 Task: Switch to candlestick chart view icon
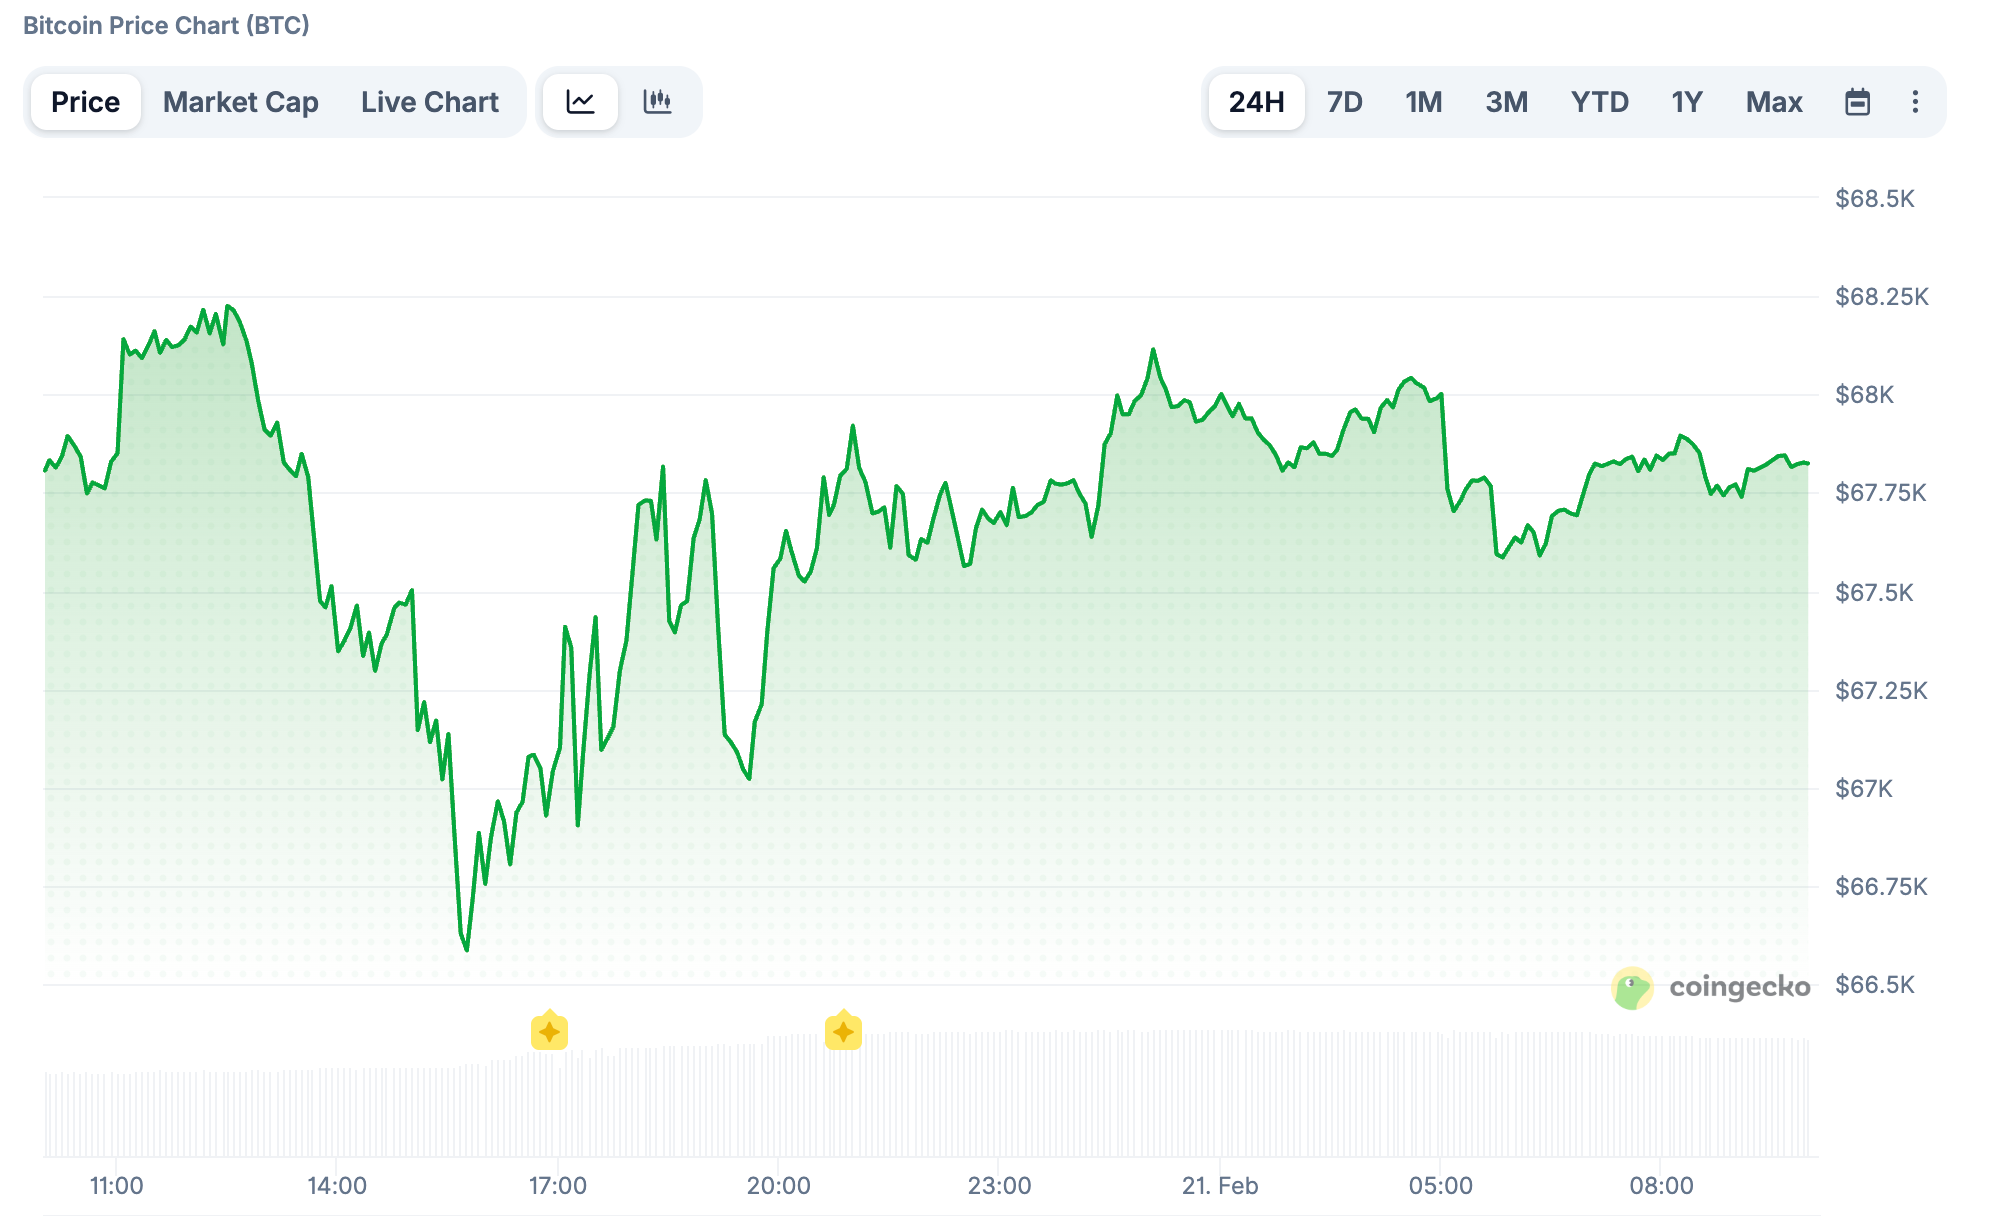(x=657, y=102)
